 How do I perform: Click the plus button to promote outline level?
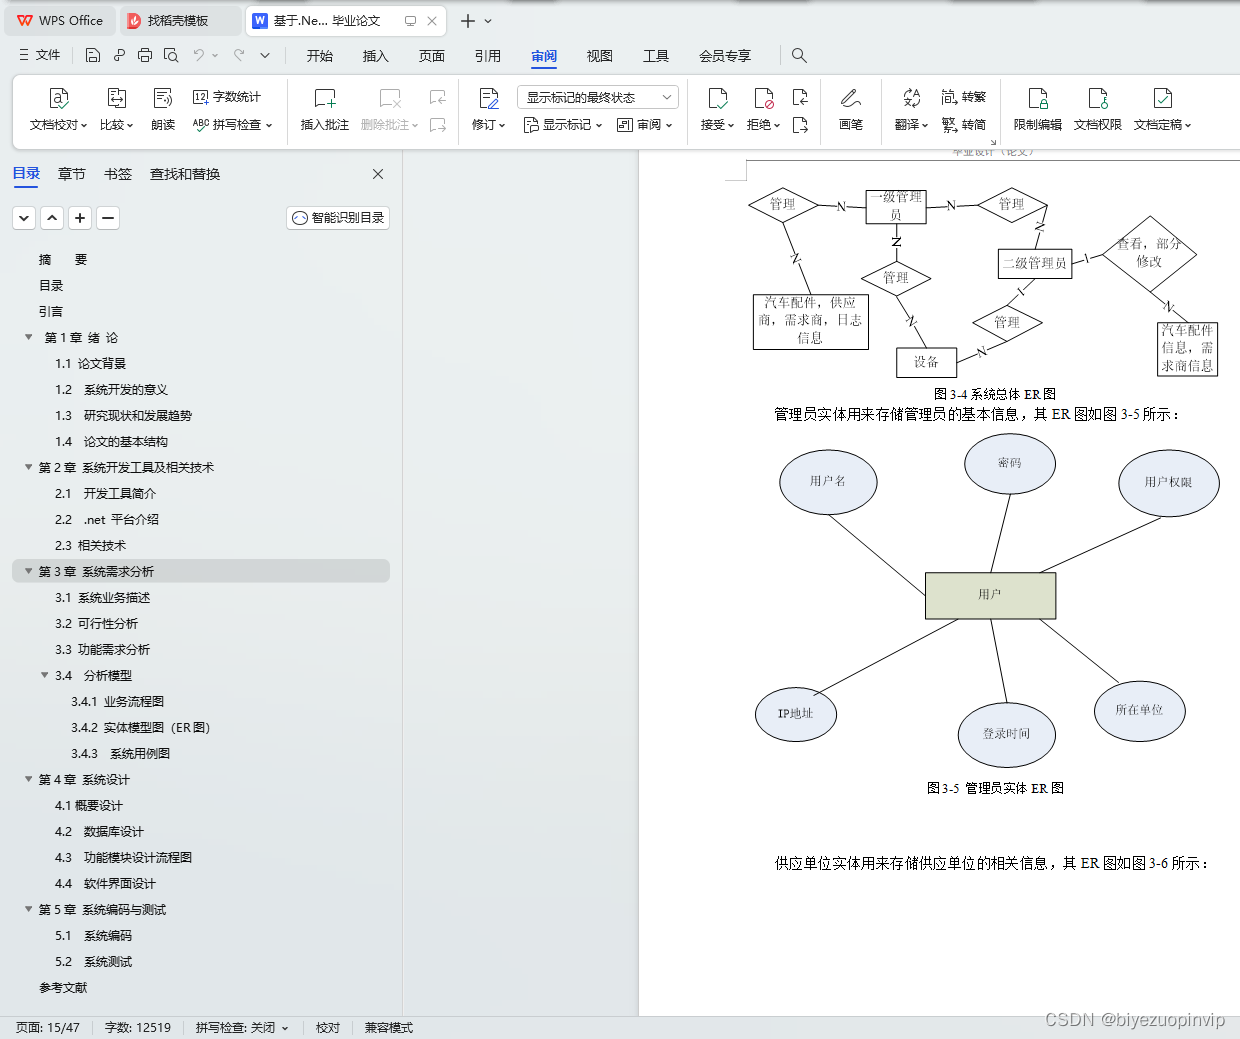coord(81,218)
